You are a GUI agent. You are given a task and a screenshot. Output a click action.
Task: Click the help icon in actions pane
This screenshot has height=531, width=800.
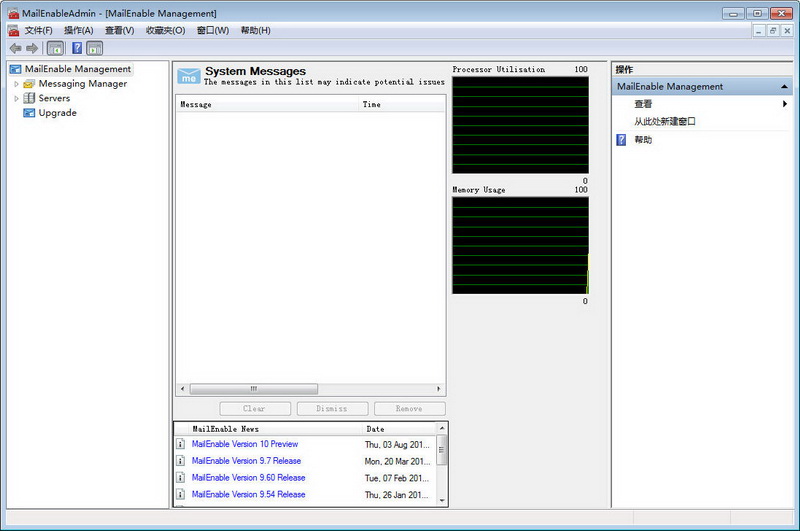621,140
